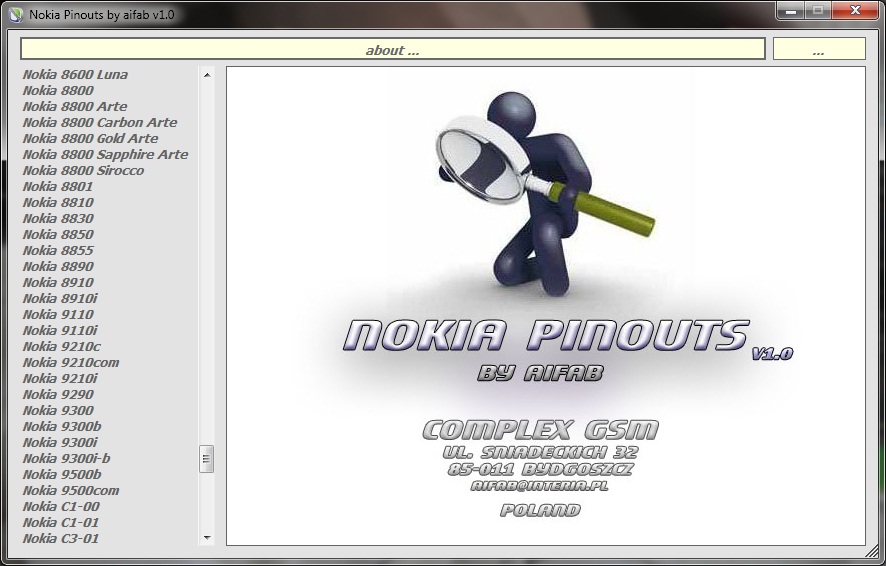Pick Nokia 9300b
This screenshot has width=886, height=566.
point(62,426)
